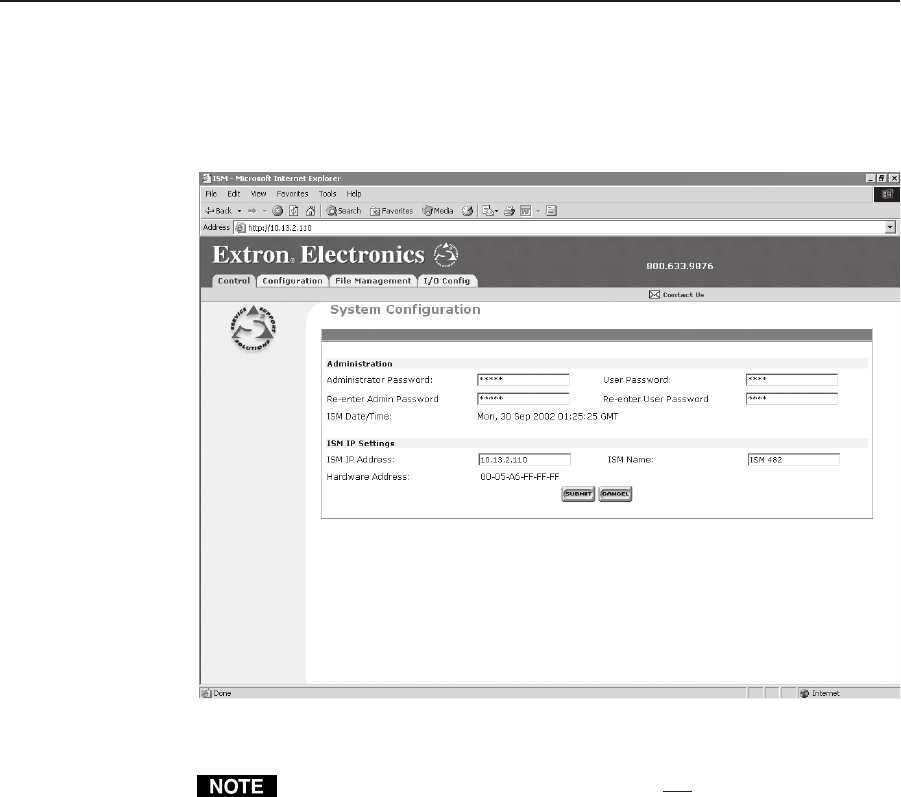Focus the User Password field
Viewport: 901px width, 797px height.
coord(792,380)
